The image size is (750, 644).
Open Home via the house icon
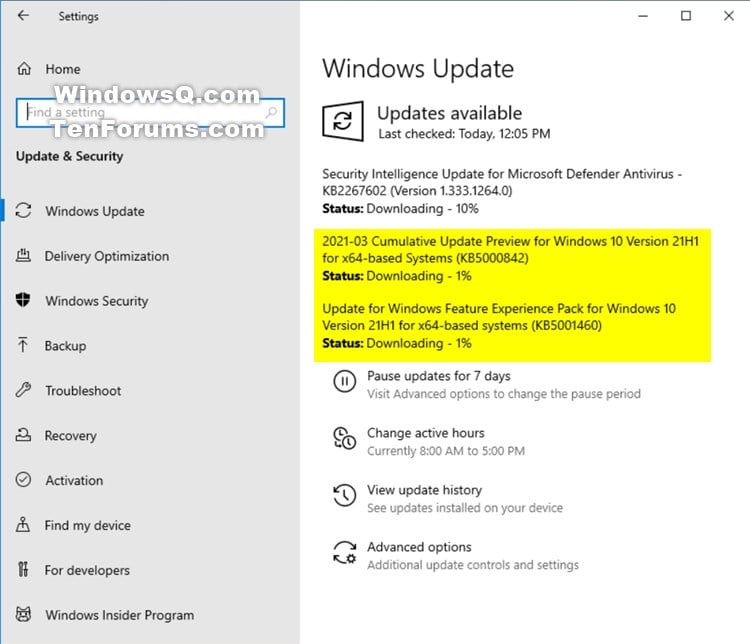coord(24,69)
